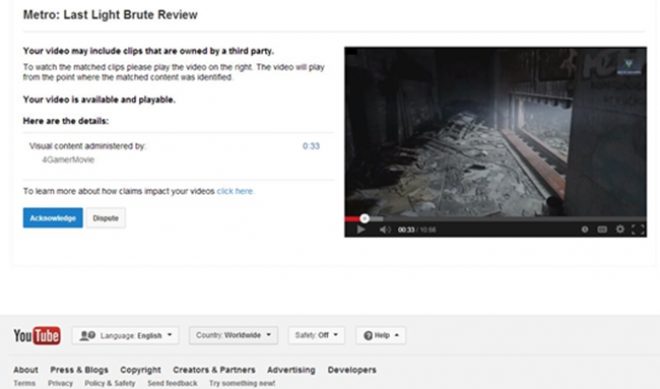Click the video progress scrubber handle
Screen dimensions: 660x389
(x=365, y=218)
